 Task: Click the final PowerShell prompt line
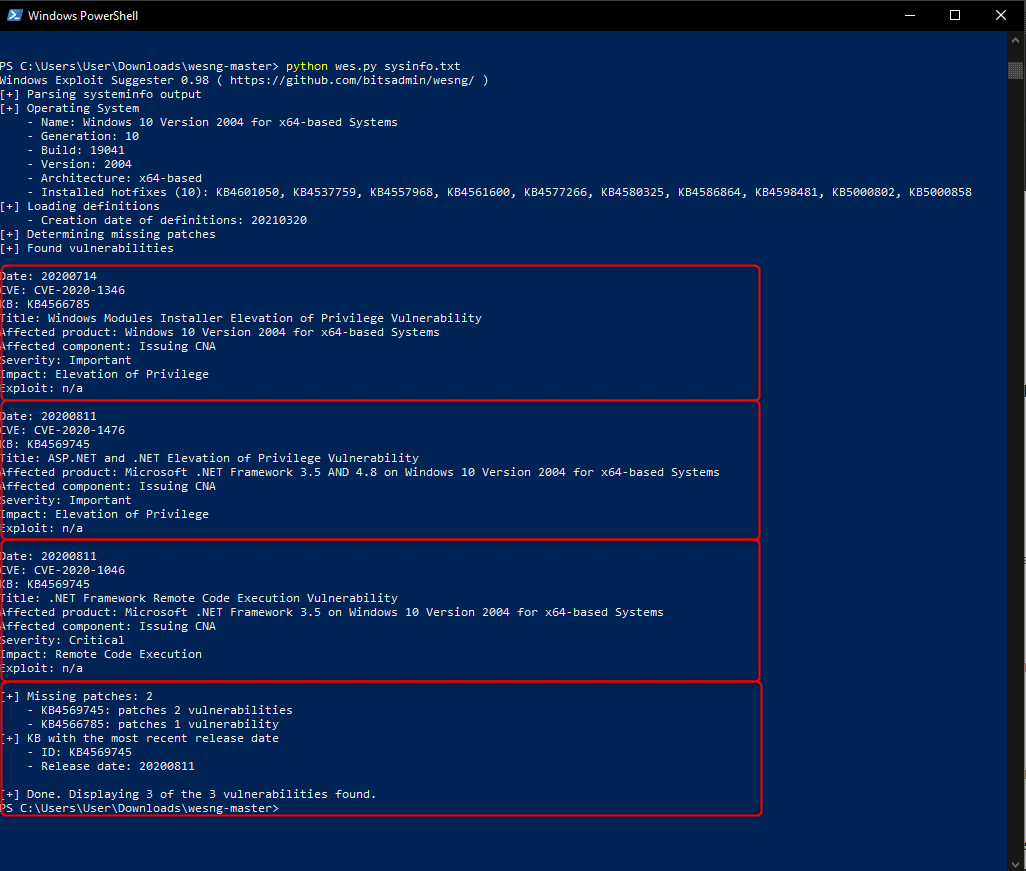point(139,809)
